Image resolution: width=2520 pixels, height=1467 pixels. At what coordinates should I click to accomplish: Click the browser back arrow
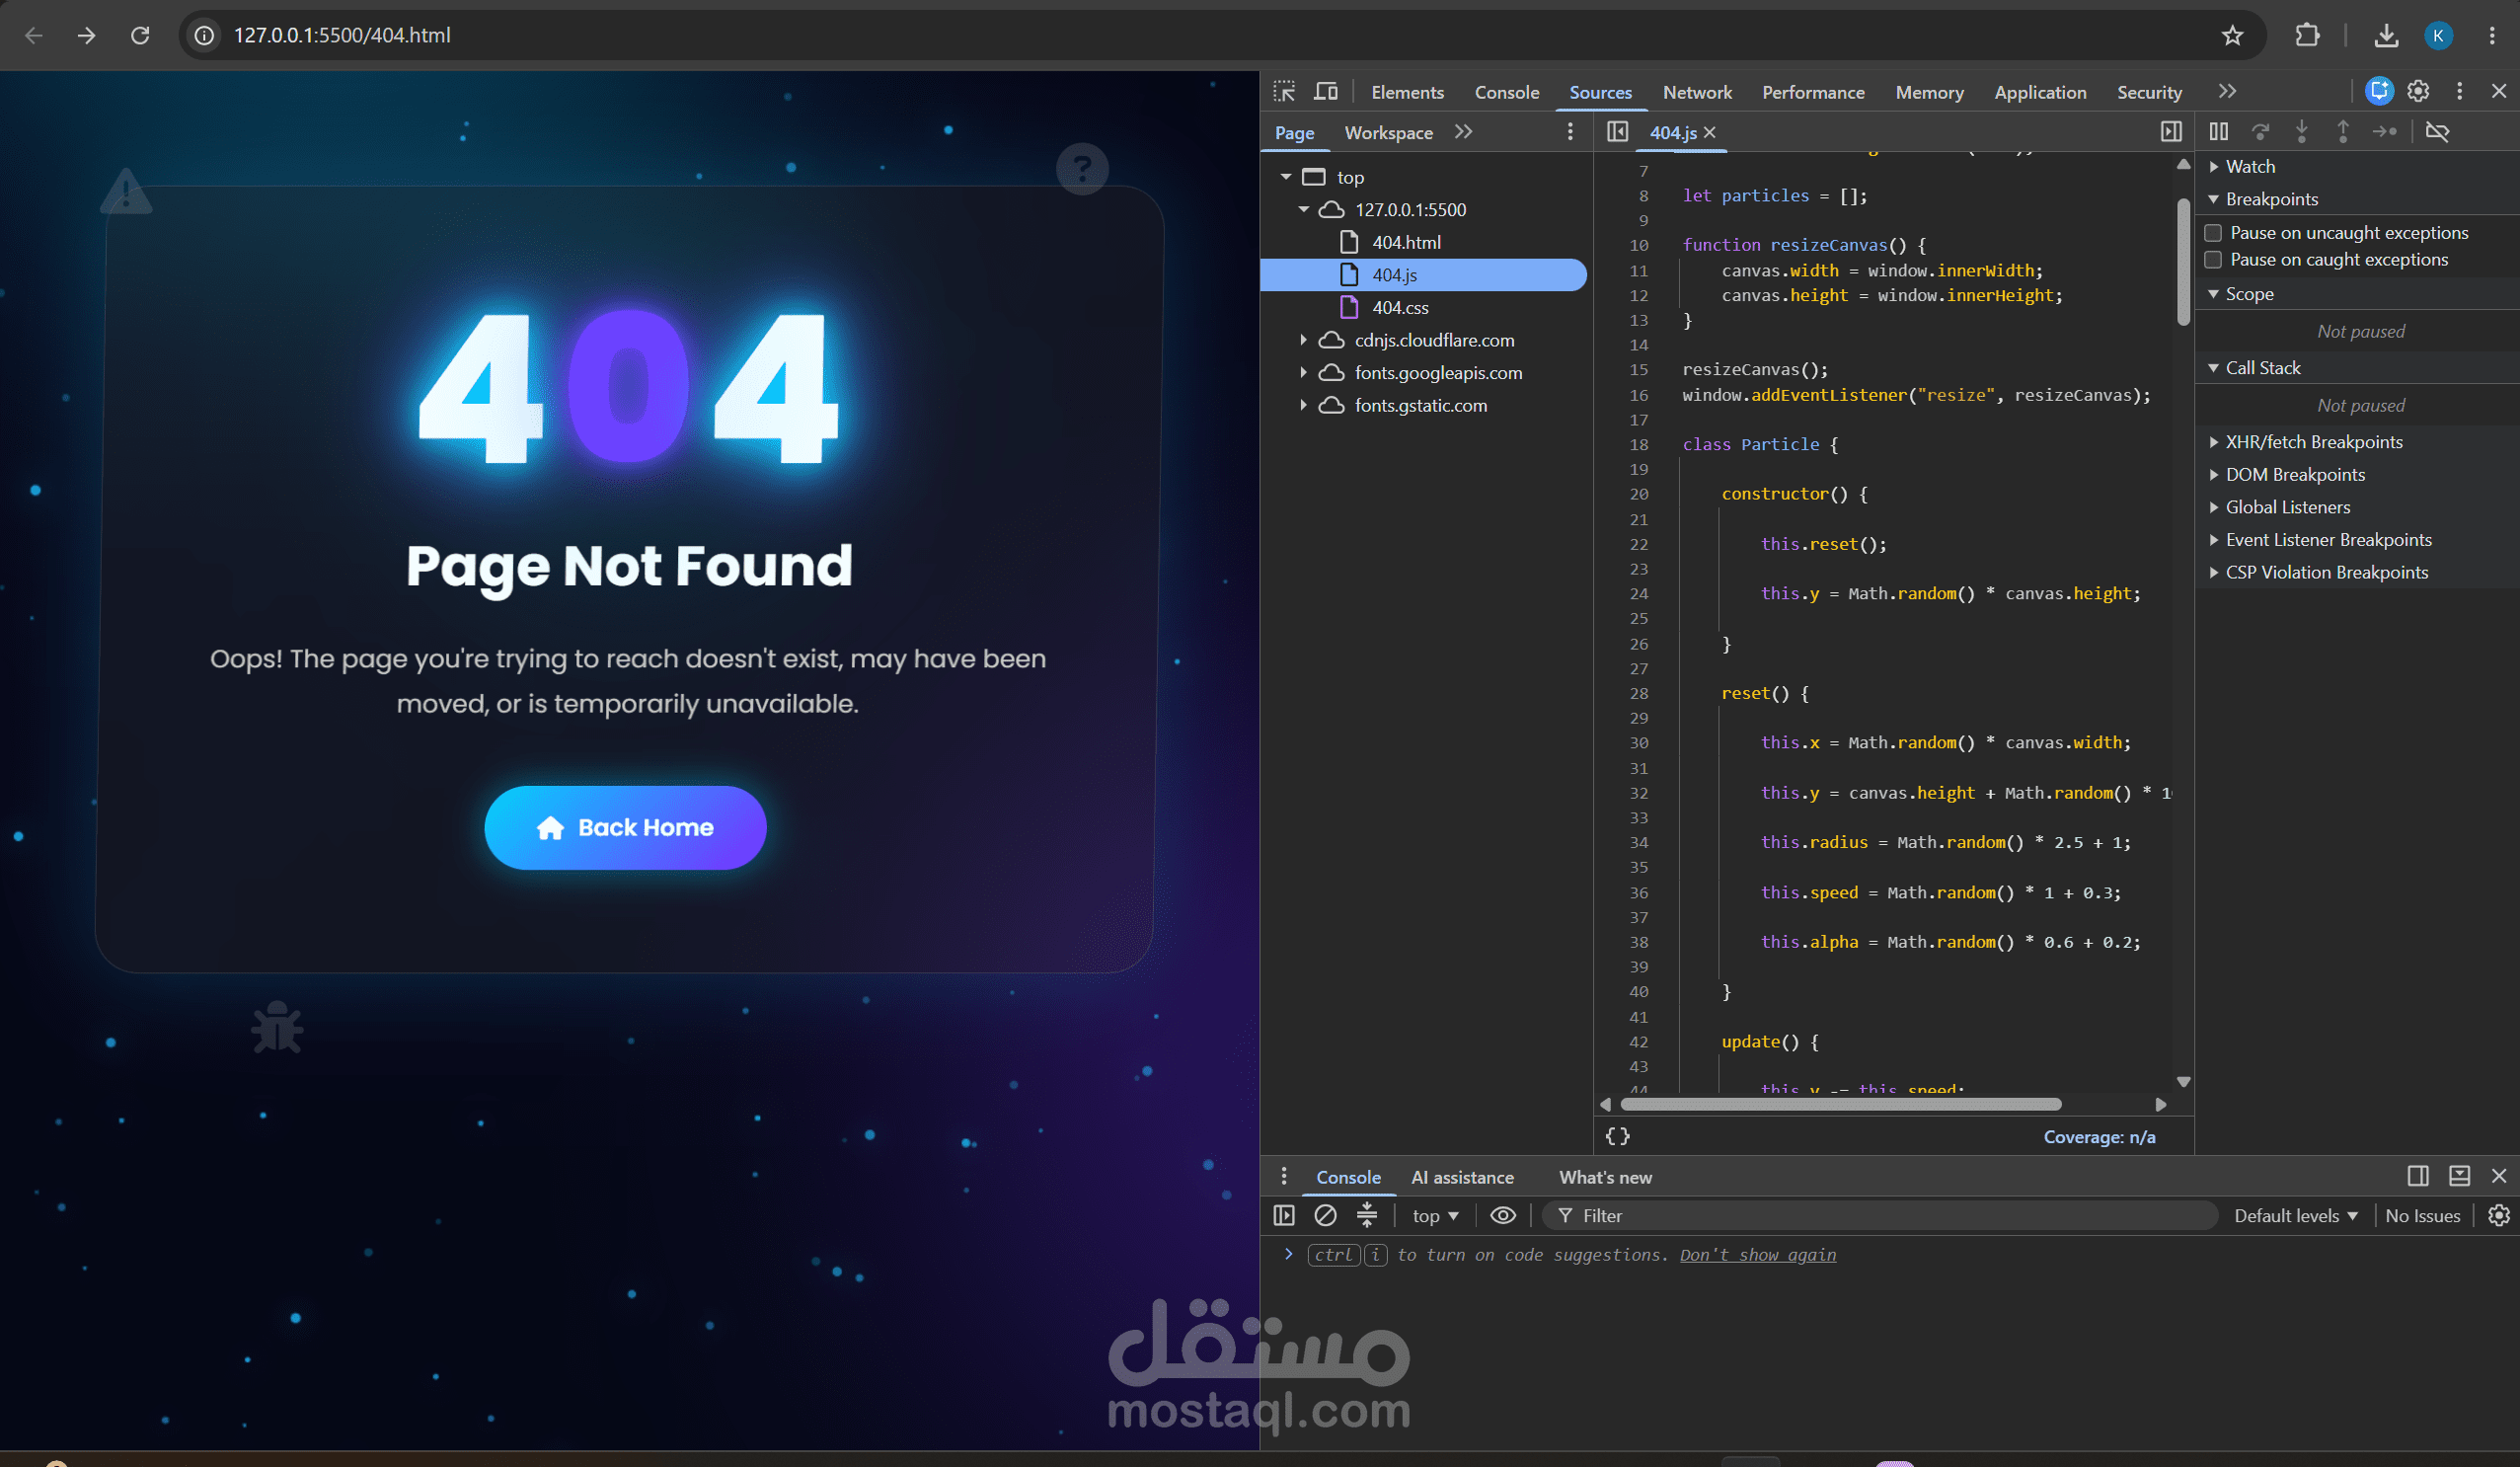pyautogui.click(x=34, y=36)
